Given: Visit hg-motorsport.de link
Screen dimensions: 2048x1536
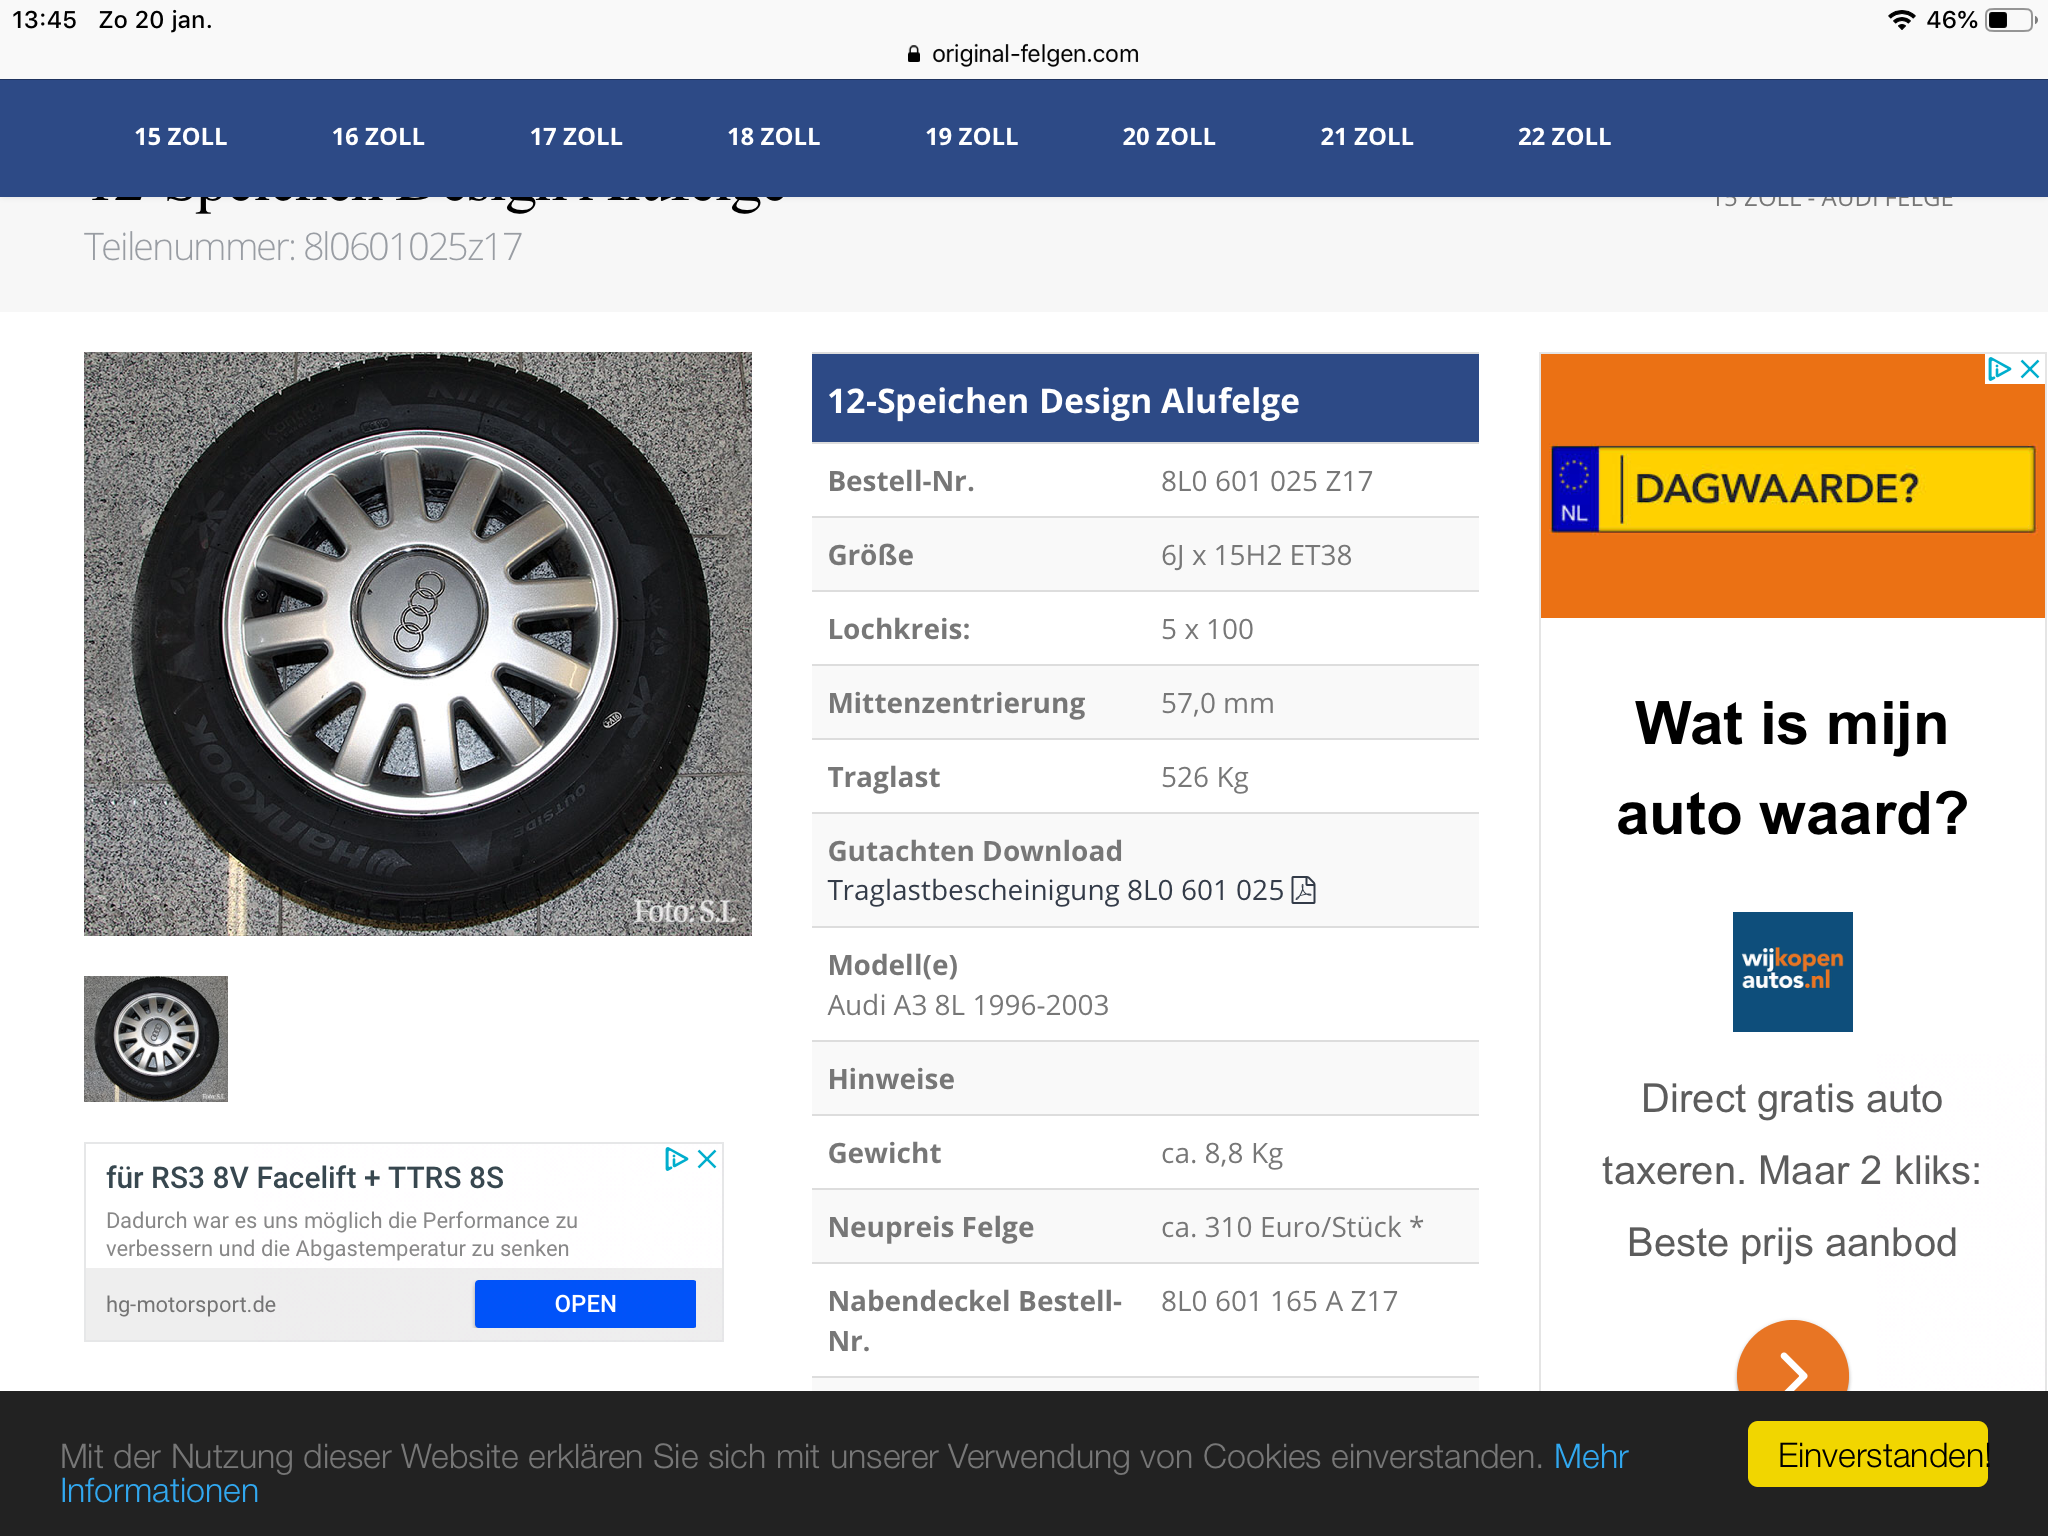Looking at the screenshot, I should pos(191,1305).
